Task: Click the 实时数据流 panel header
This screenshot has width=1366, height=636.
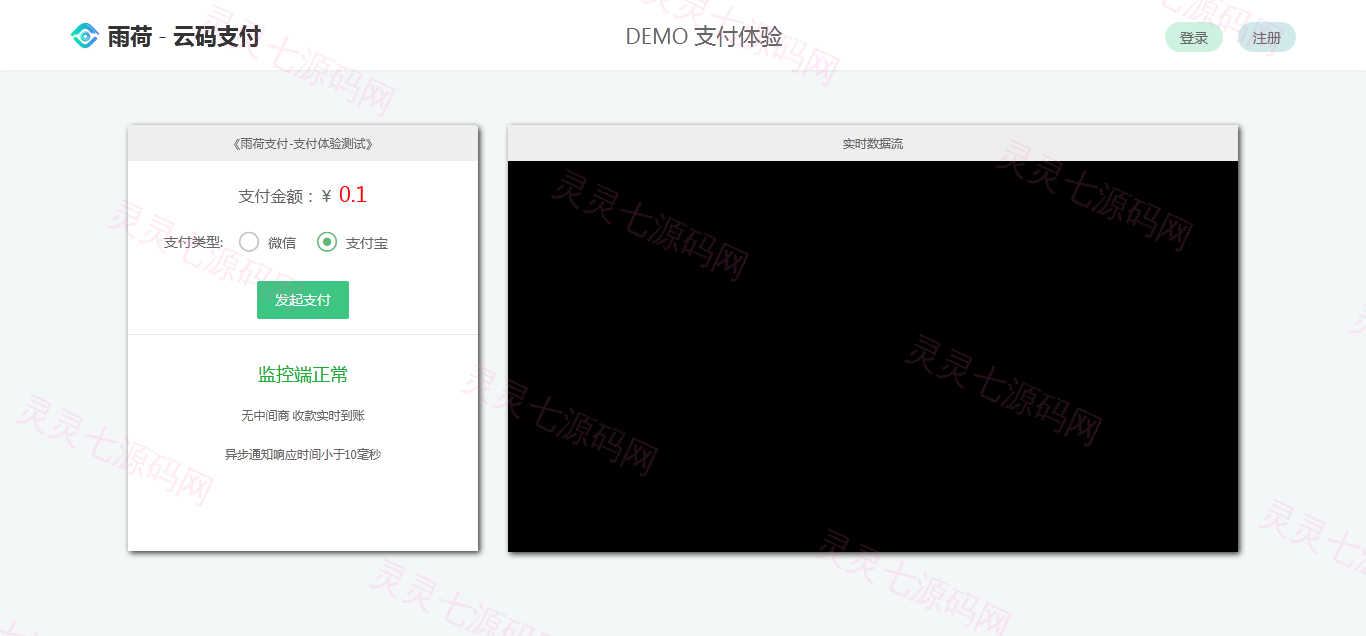Action: click(x=873, y=143)
